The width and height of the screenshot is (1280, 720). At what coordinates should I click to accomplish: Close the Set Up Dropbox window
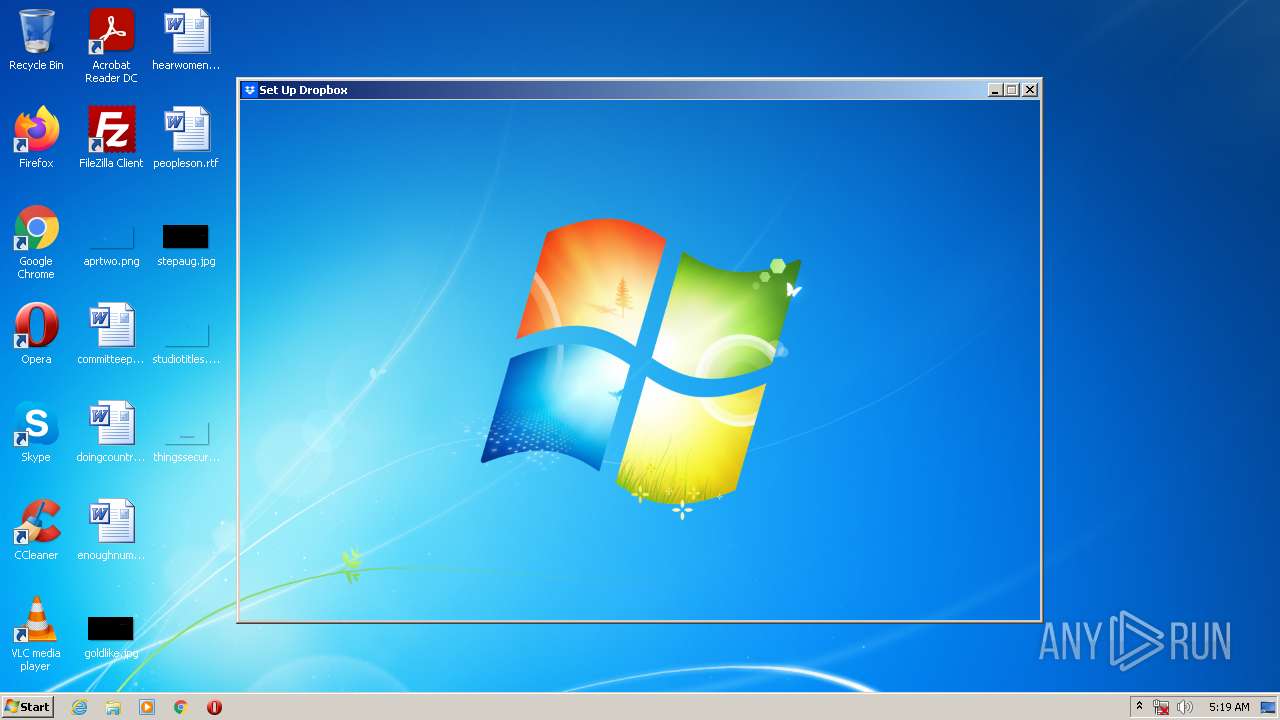tap(1030, 90)
